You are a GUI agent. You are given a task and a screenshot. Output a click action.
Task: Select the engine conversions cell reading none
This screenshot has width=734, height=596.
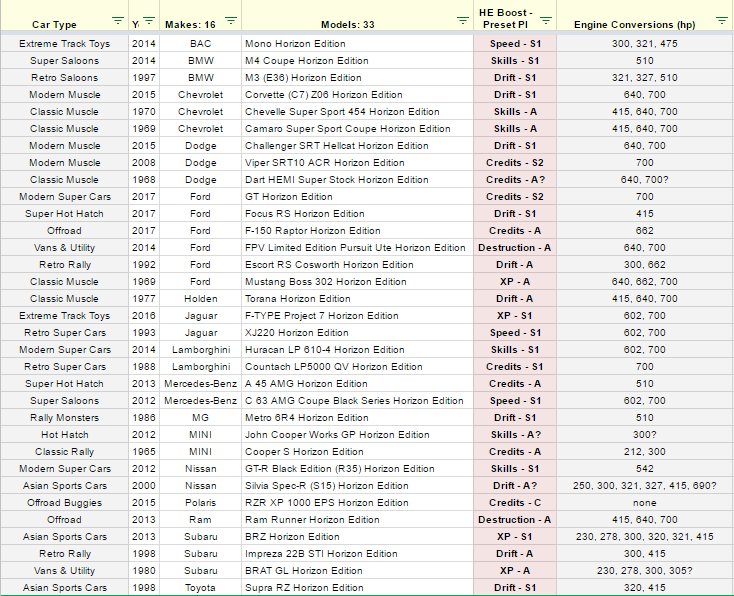click(645, 503)
